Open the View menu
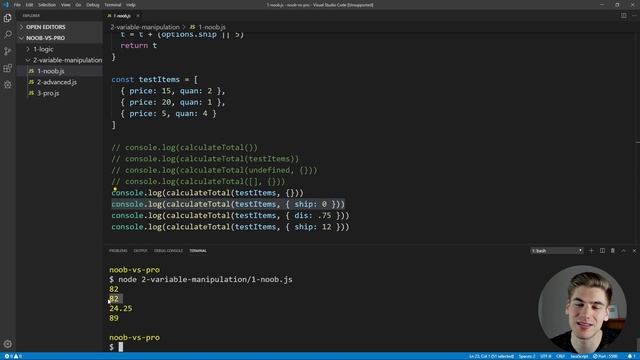Viewport: 640px width, 360px height. pyautogui.click(x=65, y=5)
